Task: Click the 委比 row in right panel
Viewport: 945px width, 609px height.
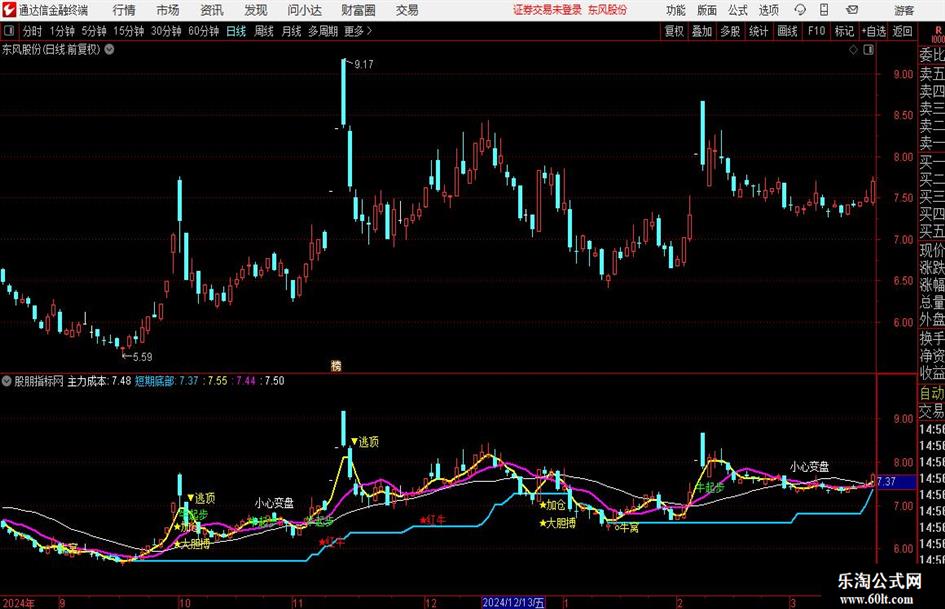Action: point(932,55)
